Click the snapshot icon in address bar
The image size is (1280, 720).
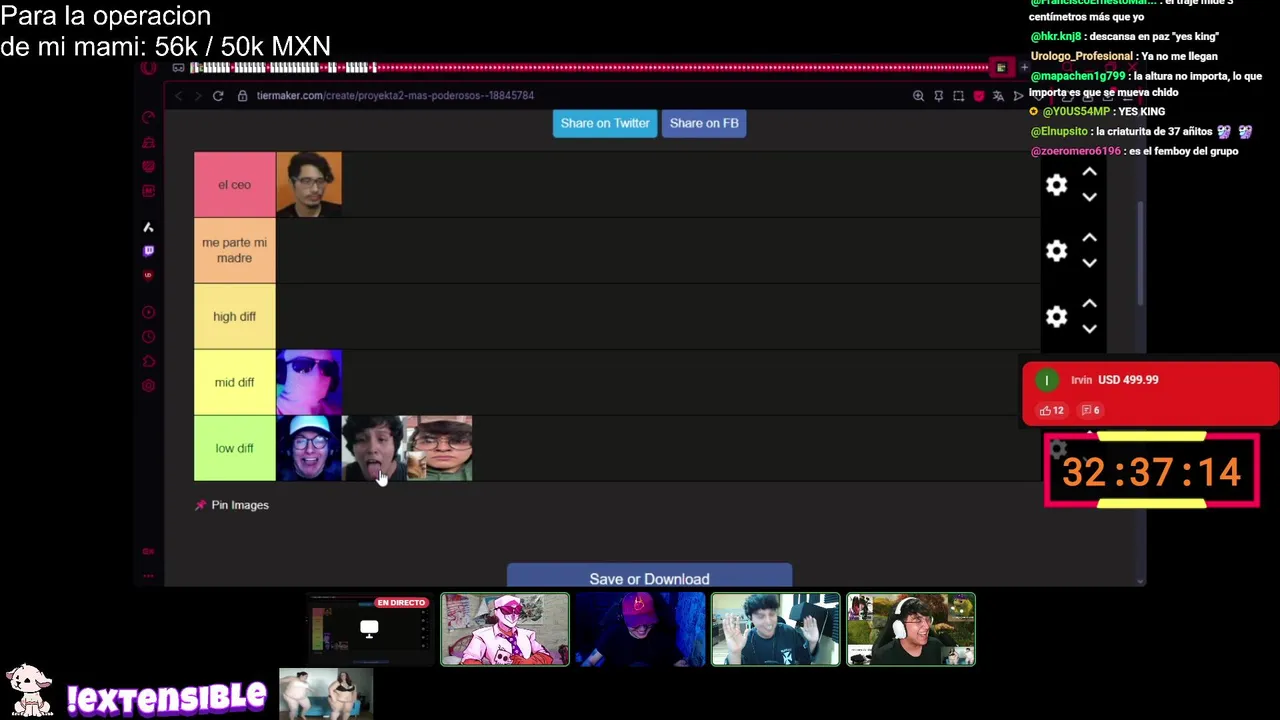click(x=958, y=96)
